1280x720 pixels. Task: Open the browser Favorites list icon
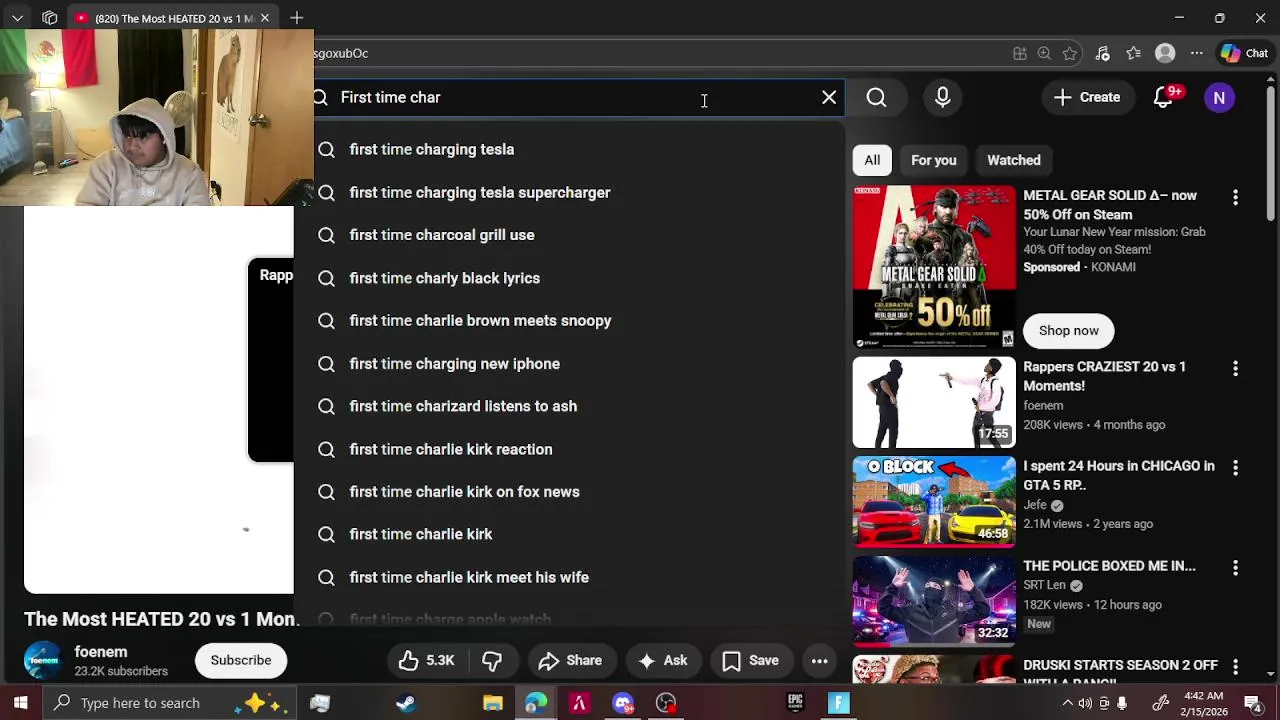point(1133,53)
